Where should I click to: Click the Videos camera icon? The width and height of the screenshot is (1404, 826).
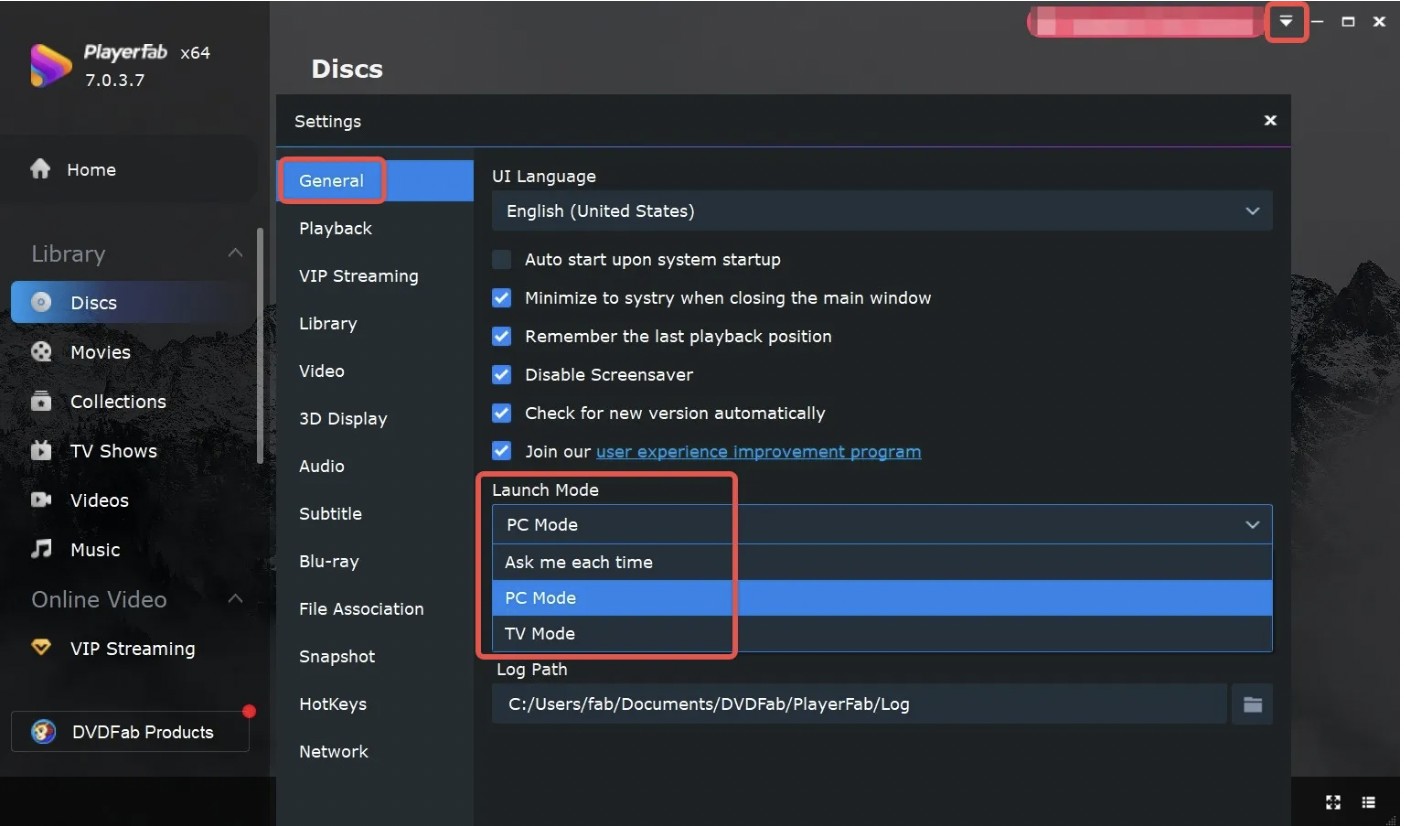[41, 500]
